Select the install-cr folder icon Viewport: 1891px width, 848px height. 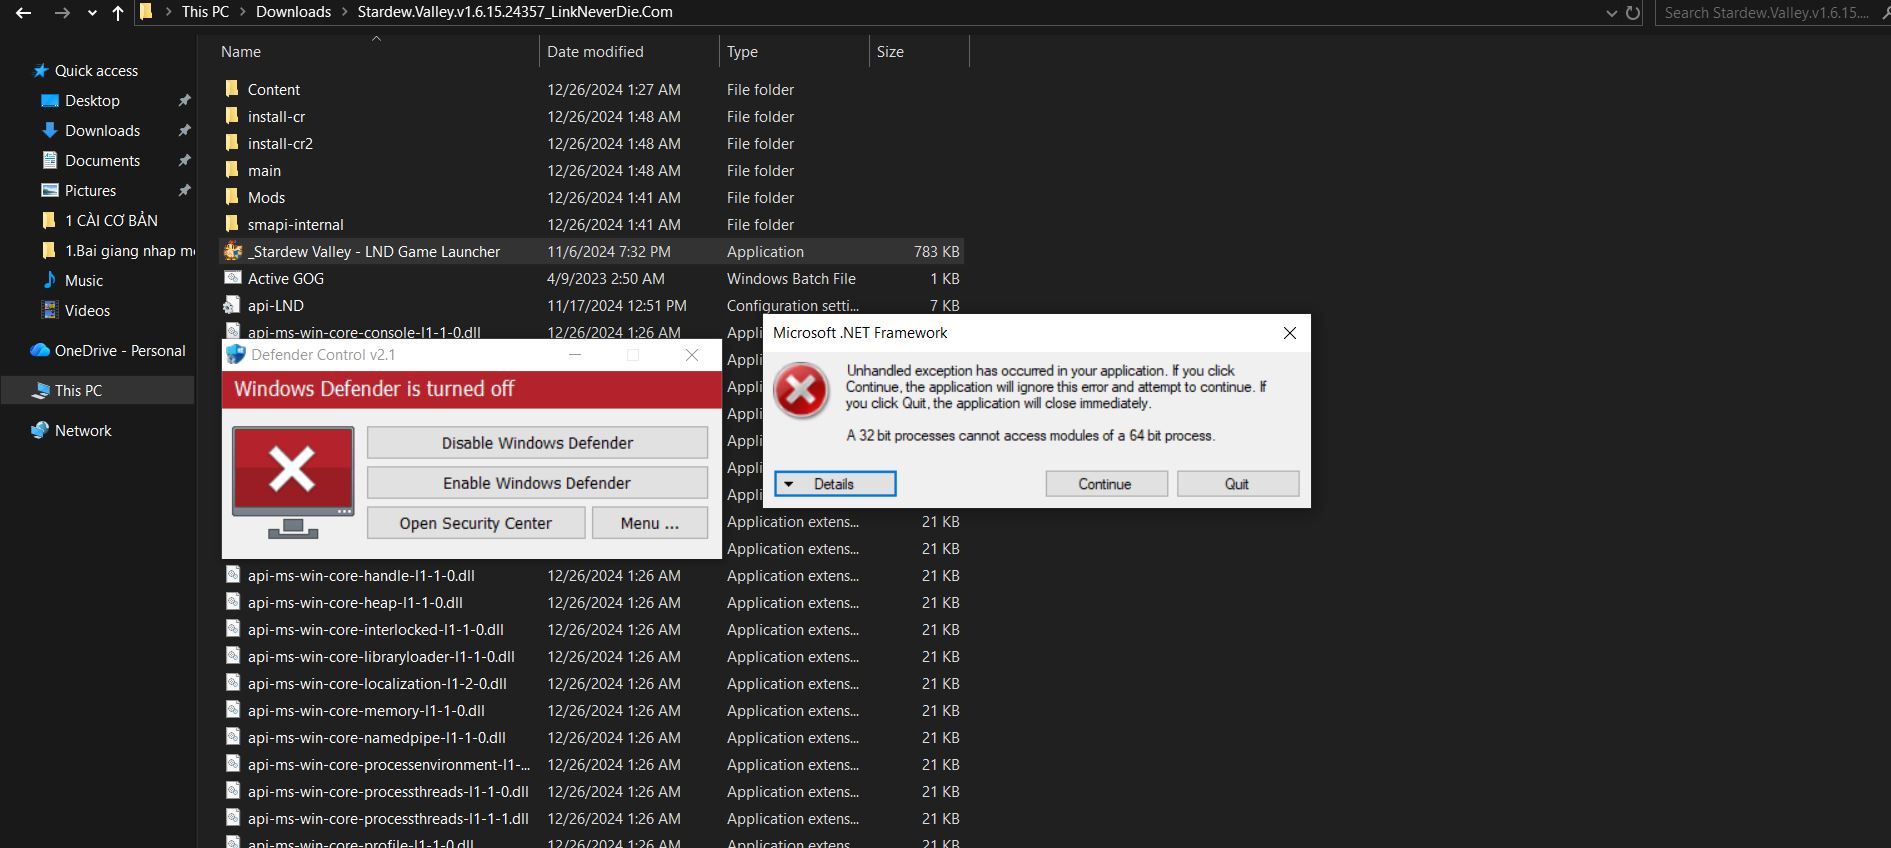(232, 116)
